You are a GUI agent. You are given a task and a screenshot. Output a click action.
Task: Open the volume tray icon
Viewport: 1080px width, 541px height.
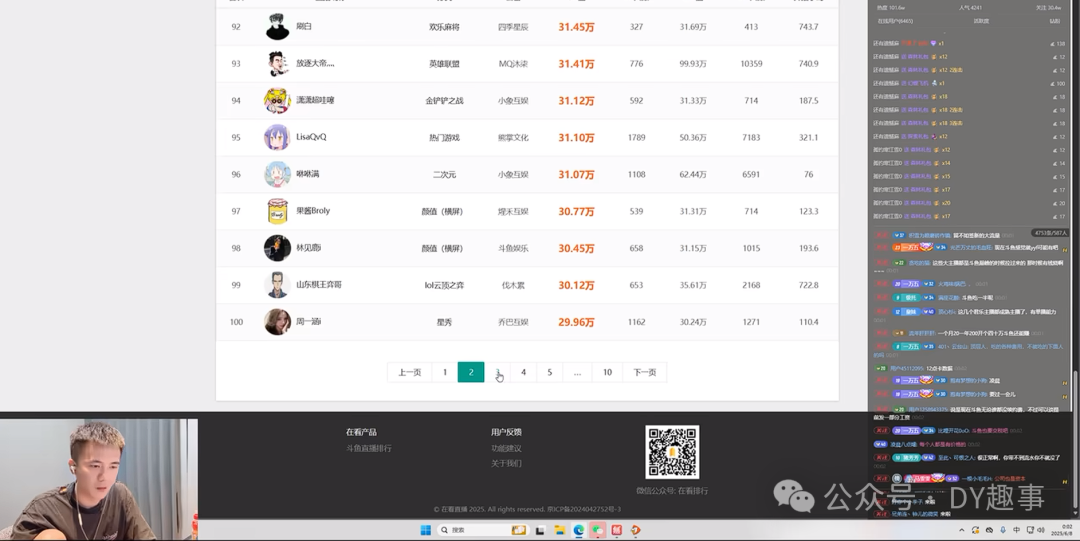1041,530
